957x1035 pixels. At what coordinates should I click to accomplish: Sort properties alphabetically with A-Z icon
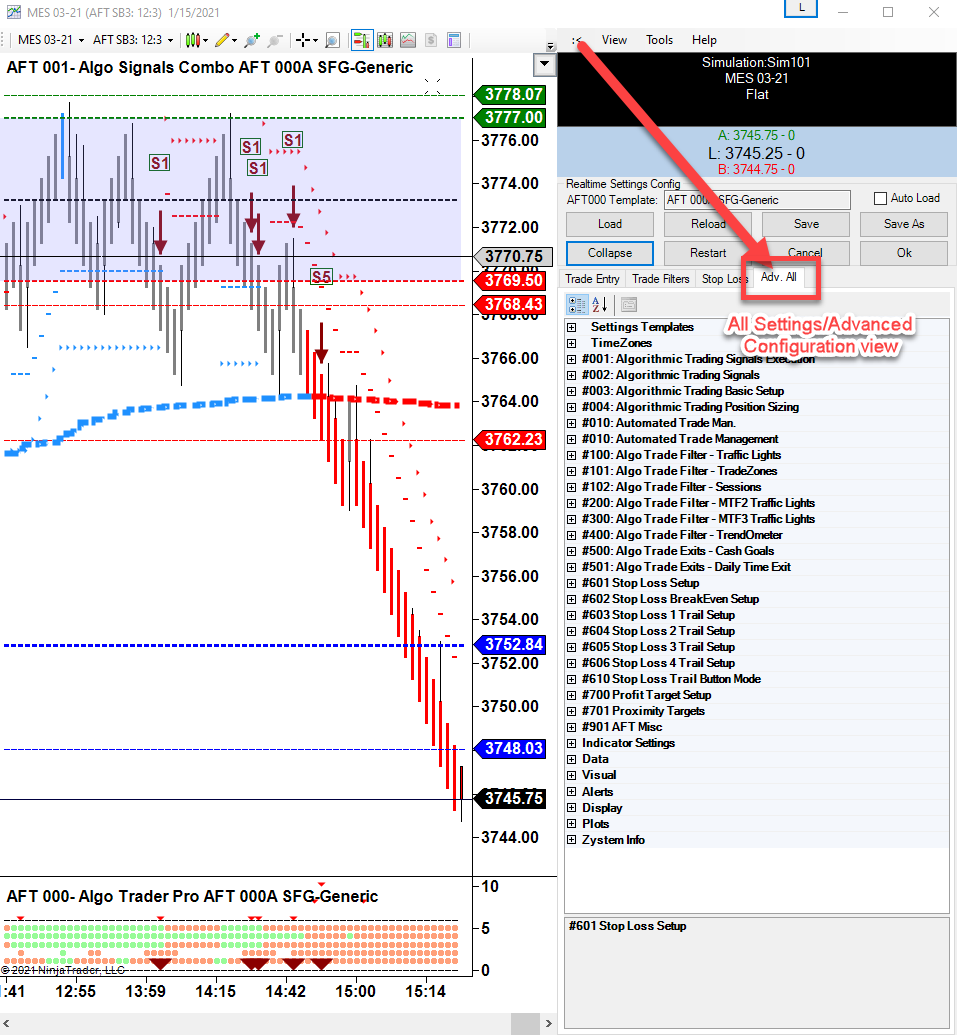point(600,305)
